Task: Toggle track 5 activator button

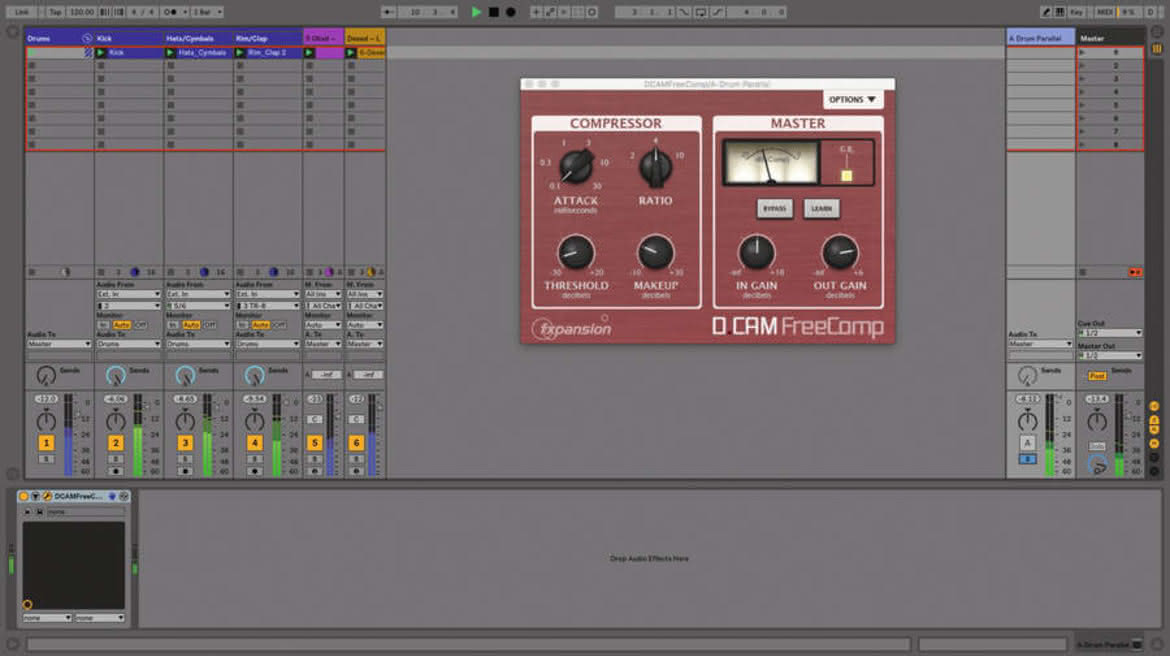Action: 315,443
